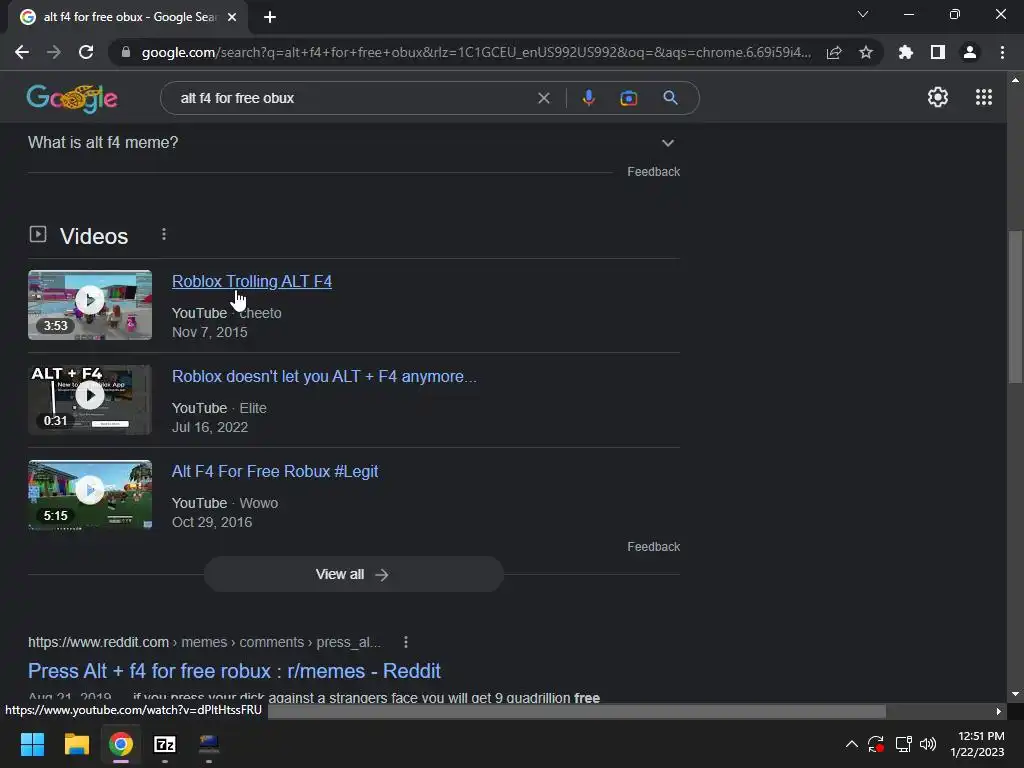Focus the Google search input field
The width and height of the screenshot is (1024, 768).
(353, 98)
